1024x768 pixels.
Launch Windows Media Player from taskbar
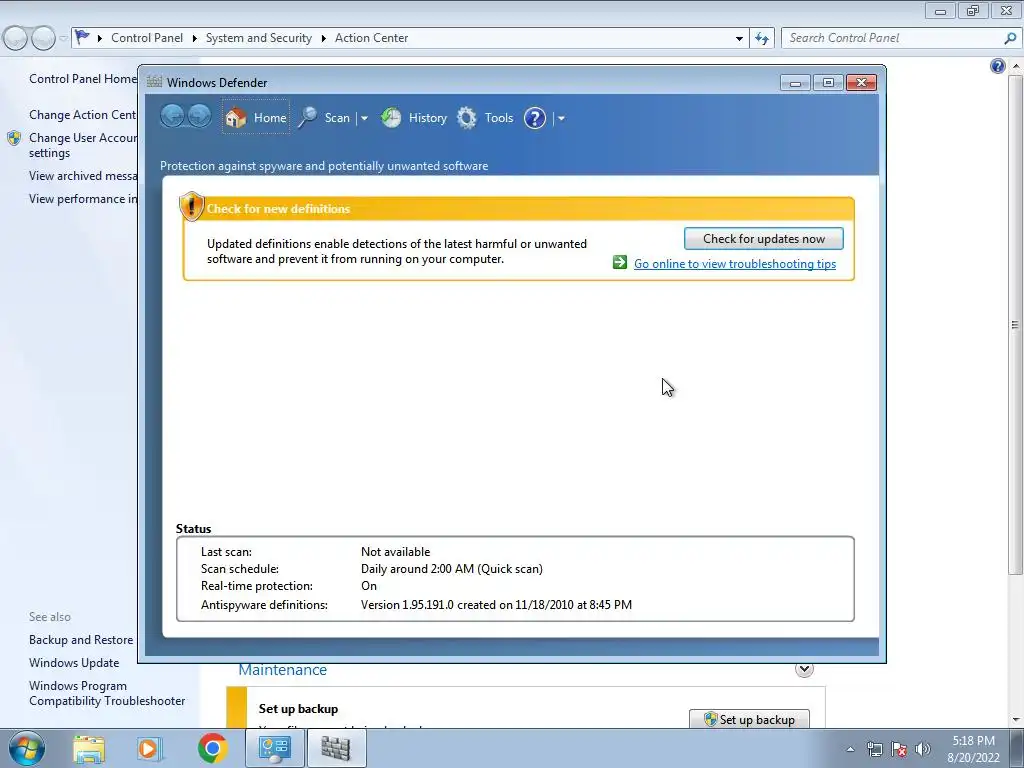(148, 748)
